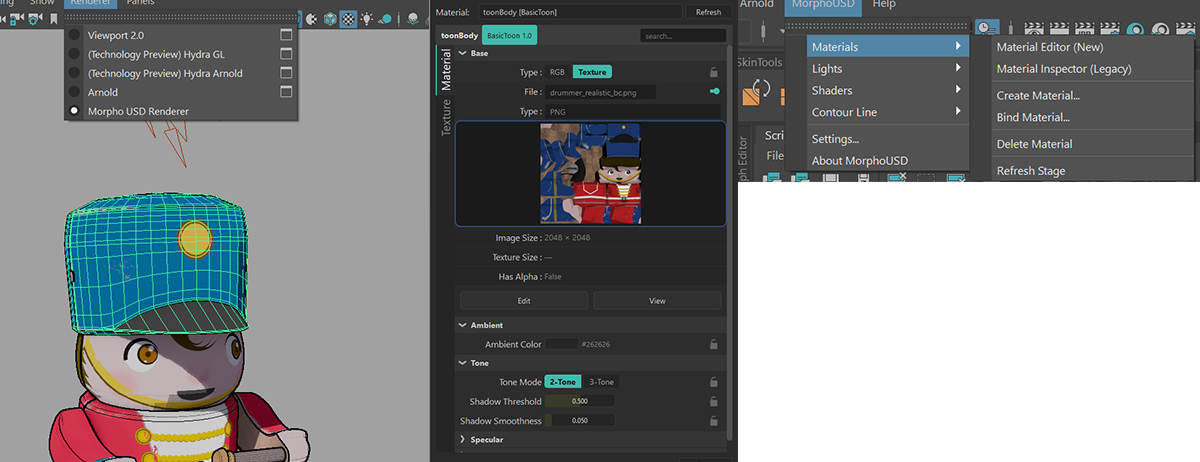This screenshot has height=462, width=1200.
Task: Set base Type to Texture
Action: point(592,72)
